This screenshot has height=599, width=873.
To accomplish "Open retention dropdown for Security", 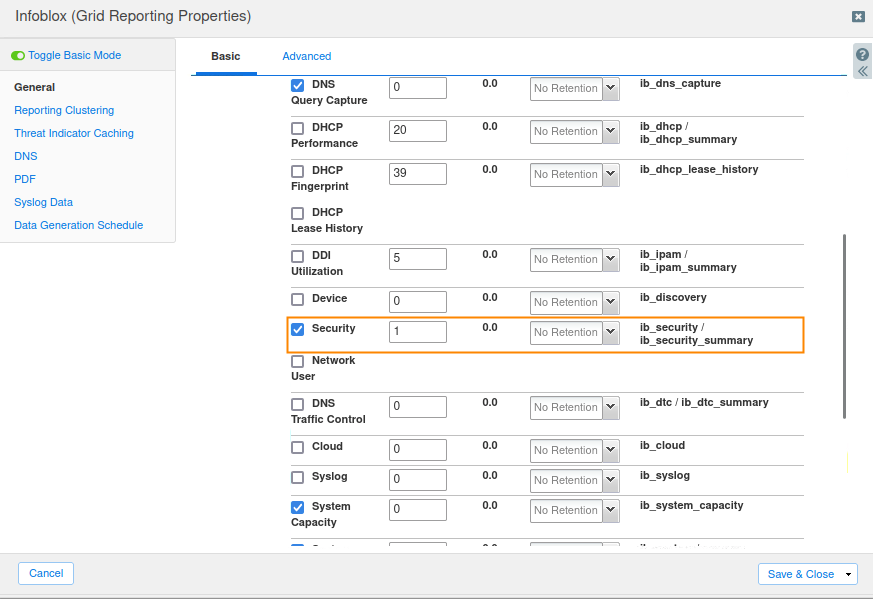I will pyautogui.click(x=611, y=332).
